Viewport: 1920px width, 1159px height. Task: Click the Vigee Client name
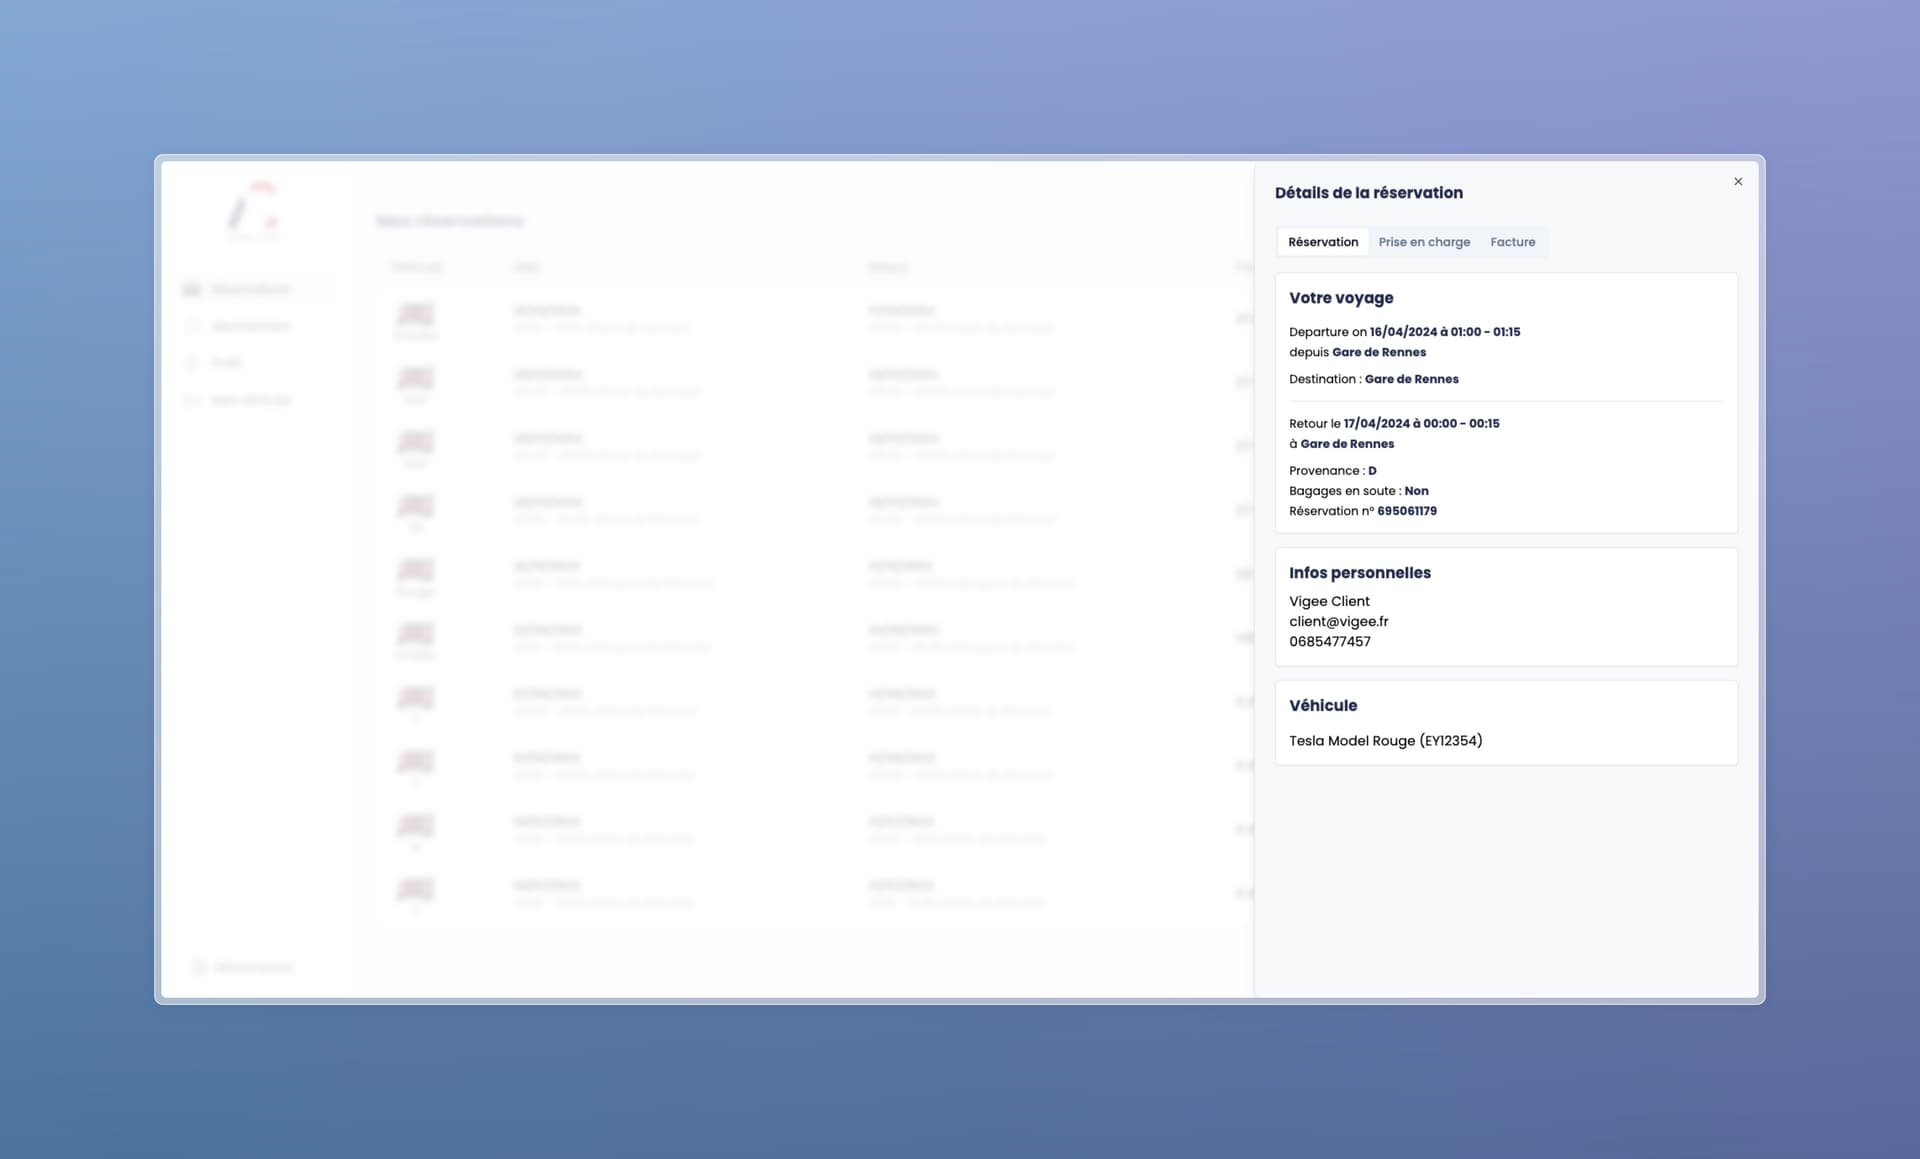click(1329, 601)
